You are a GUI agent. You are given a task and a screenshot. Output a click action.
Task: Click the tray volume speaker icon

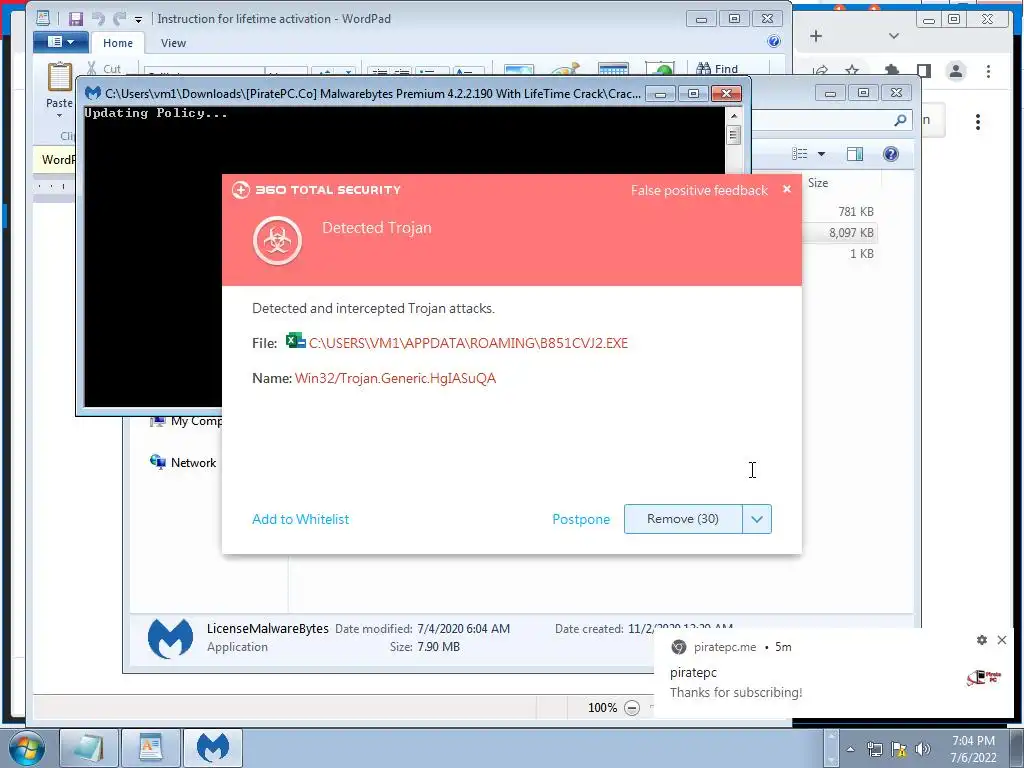922,750
